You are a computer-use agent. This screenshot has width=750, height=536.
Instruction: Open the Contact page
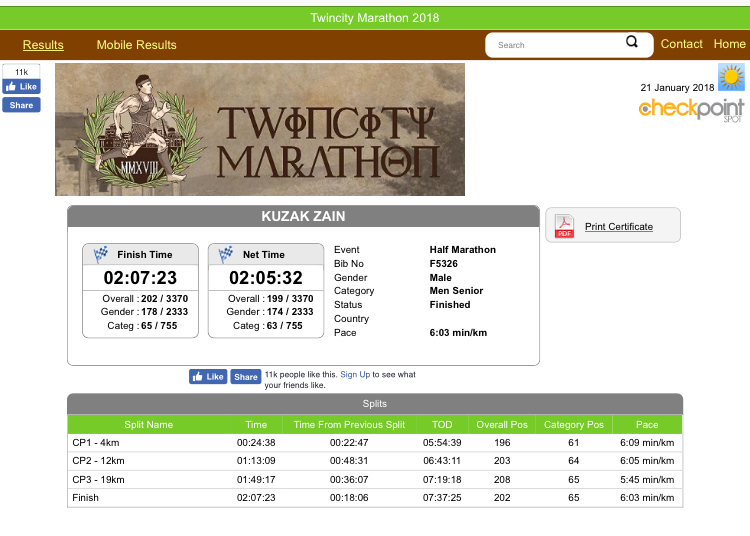(682, 44)
